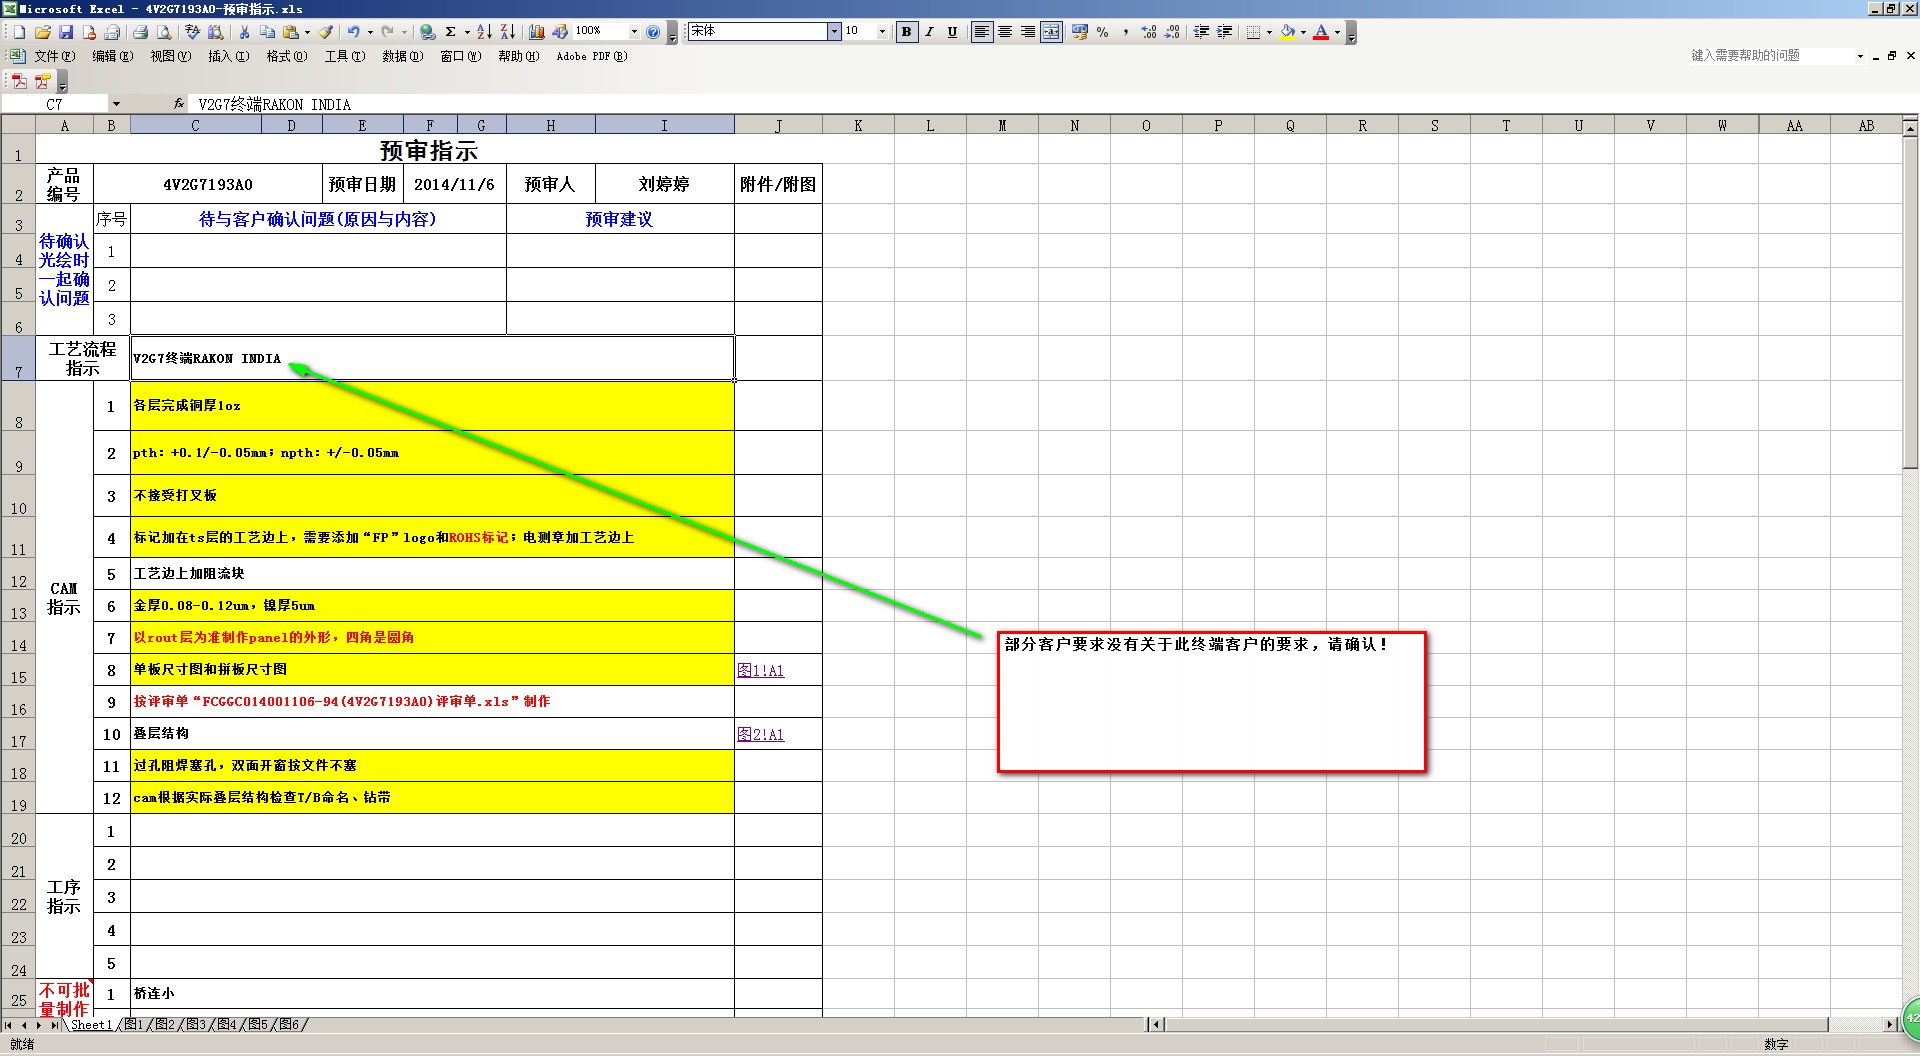Open the paste options dropdown arrow
Image resolution: width=1920 pixels, height=1056 pixels.
[307, 32]
